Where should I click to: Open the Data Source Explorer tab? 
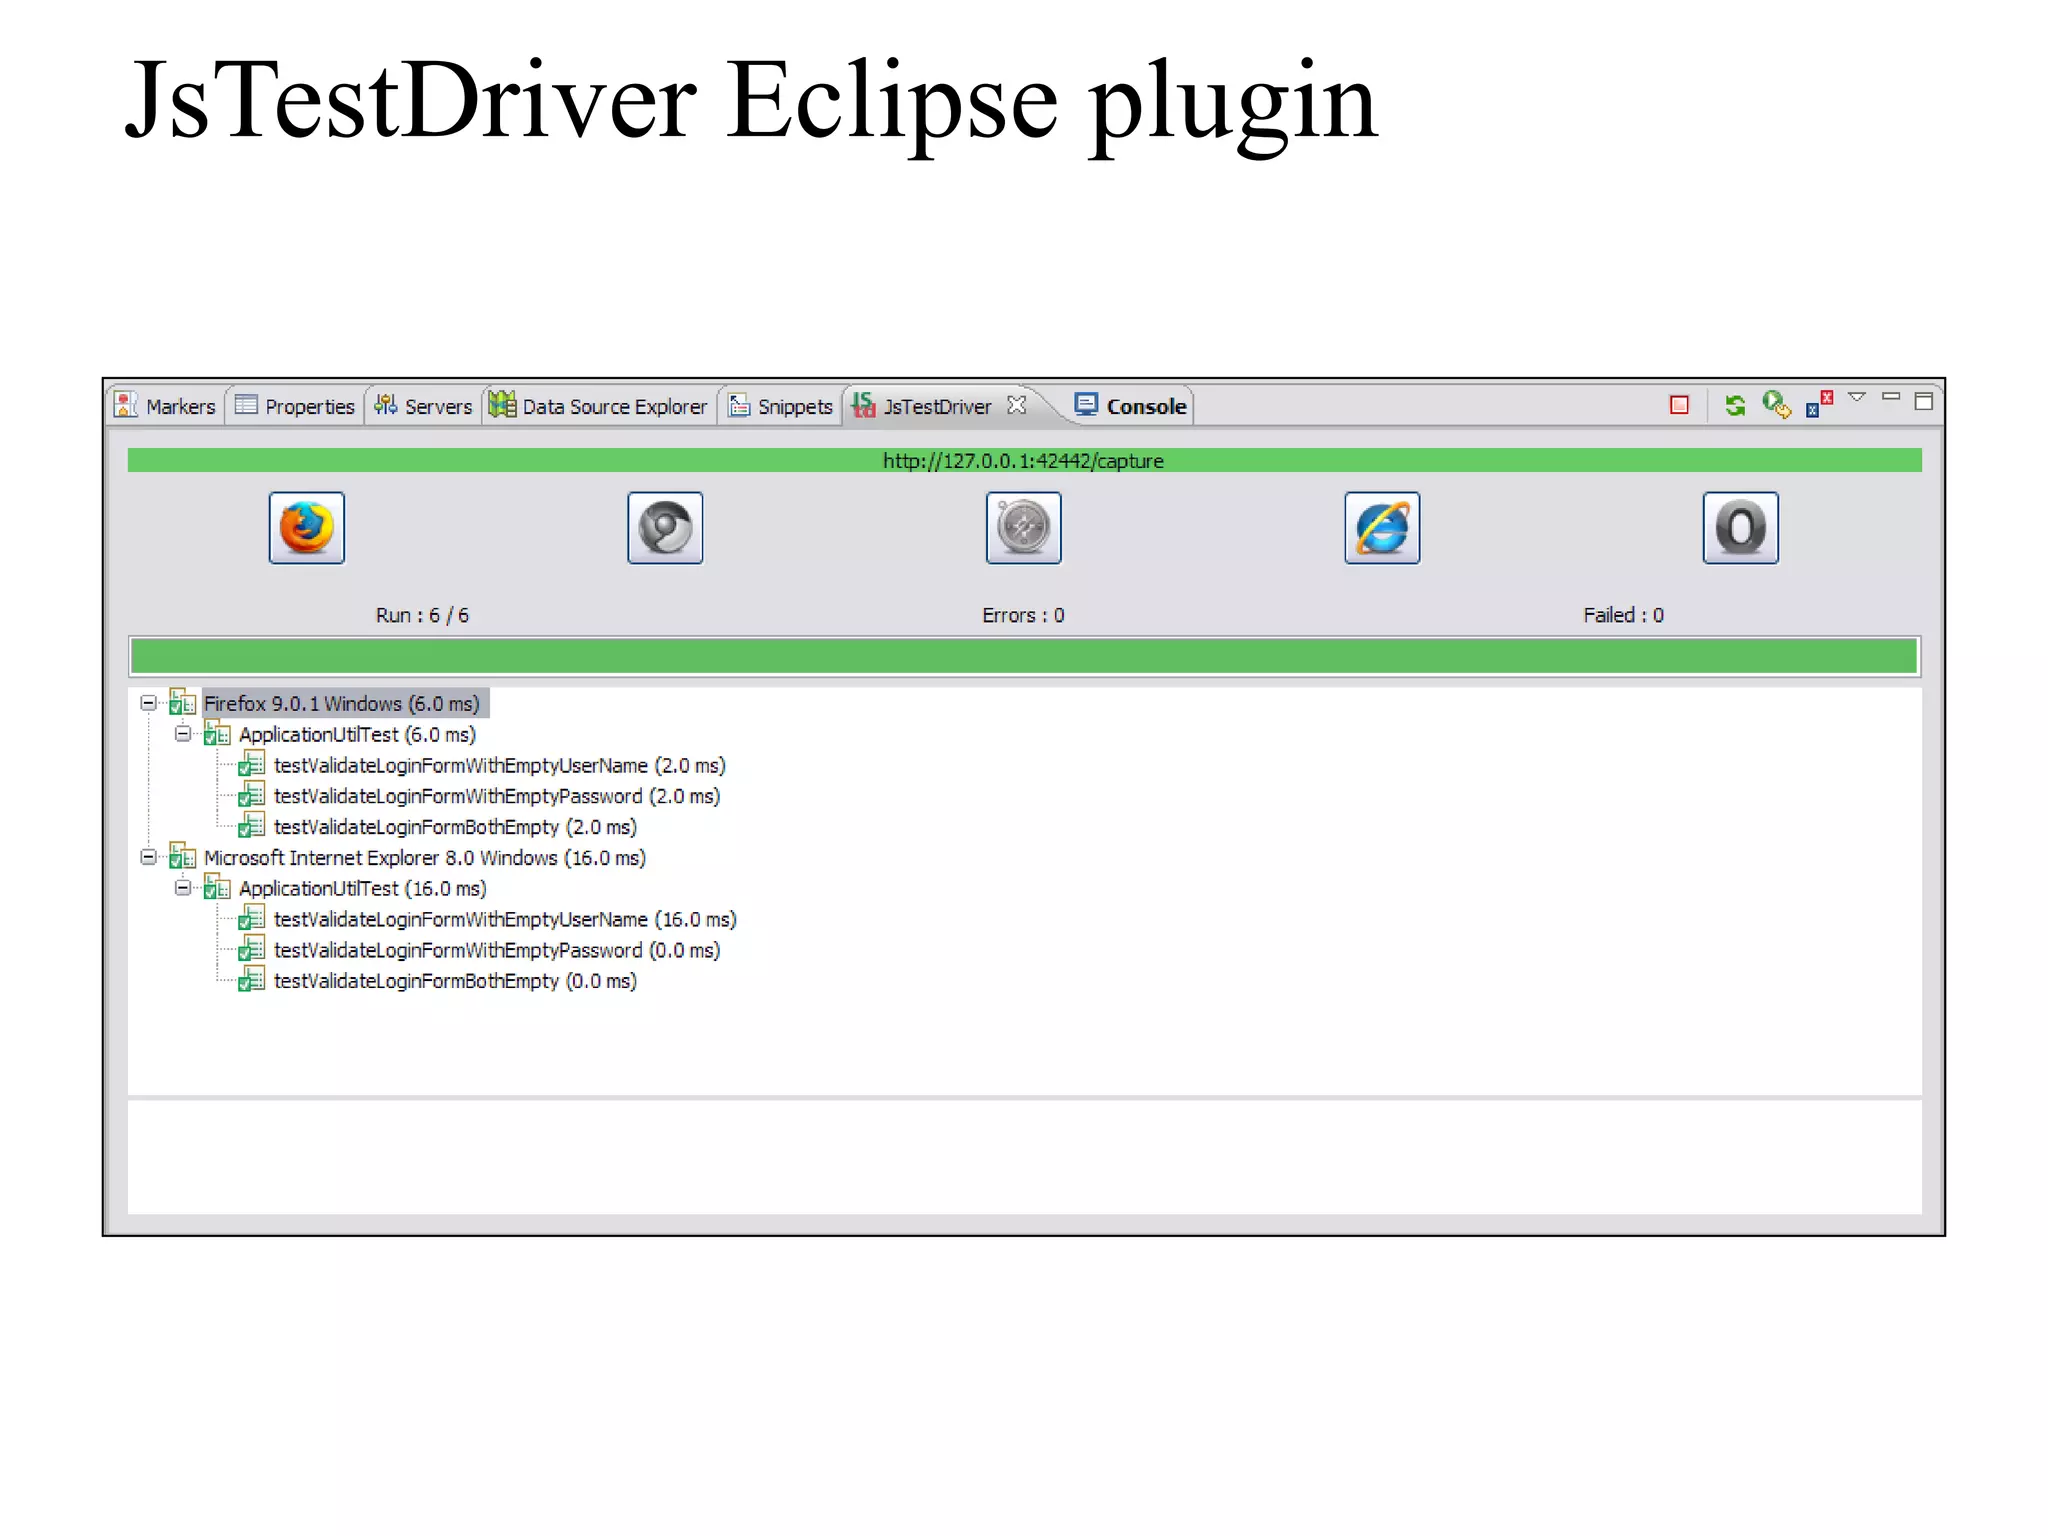(x=599, y=406)
